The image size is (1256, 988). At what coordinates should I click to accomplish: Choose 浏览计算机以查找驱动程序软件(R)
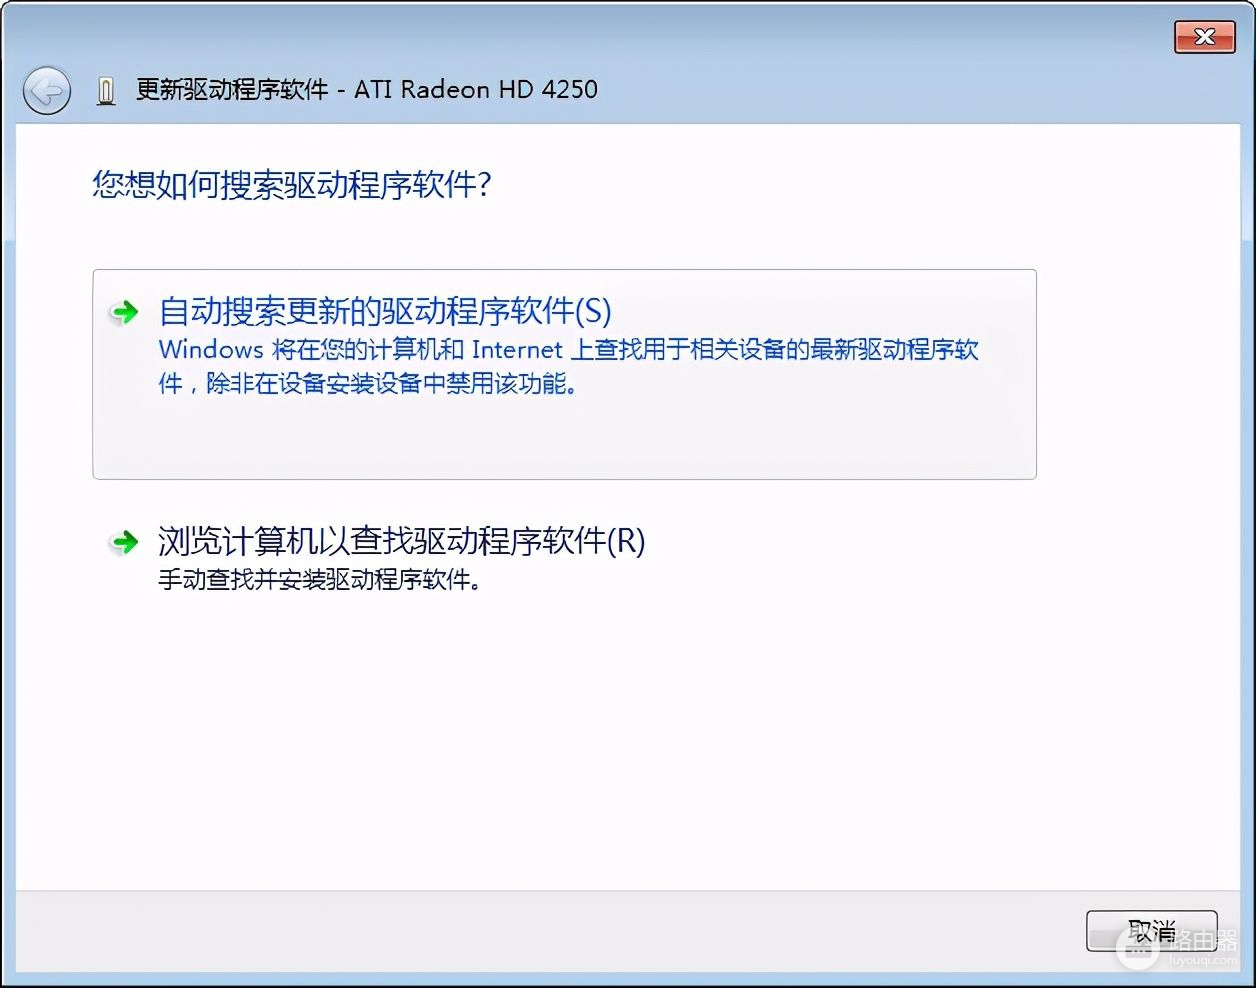[x=401, y=541]
